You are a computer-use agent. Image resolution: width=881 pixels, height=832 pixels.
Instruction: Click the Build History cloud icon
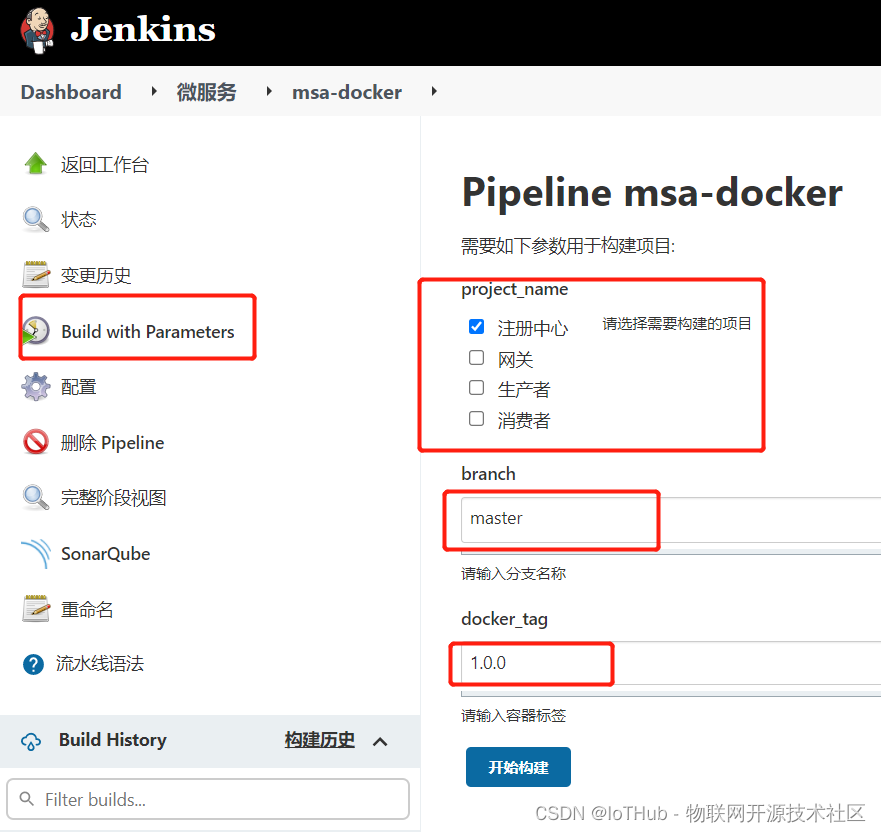[x=31, y=741]
